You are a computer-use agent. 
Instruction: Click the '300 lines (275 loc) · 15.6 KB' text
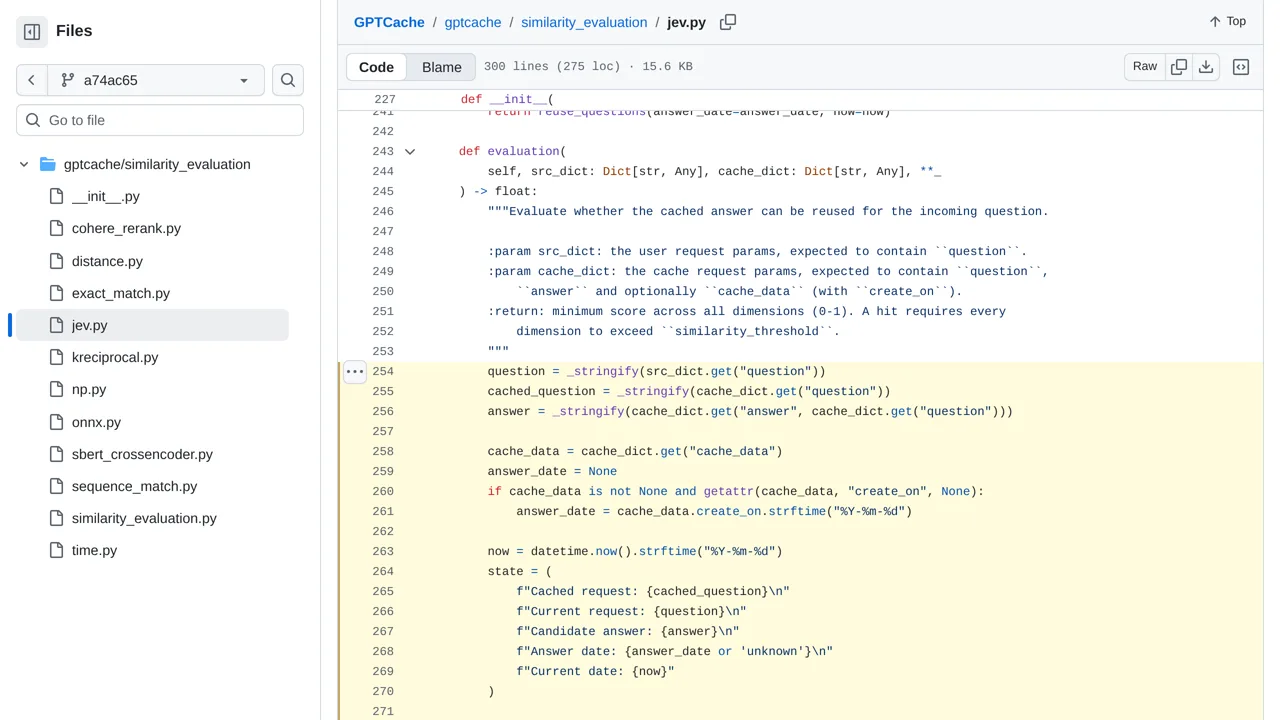[588, 67]
